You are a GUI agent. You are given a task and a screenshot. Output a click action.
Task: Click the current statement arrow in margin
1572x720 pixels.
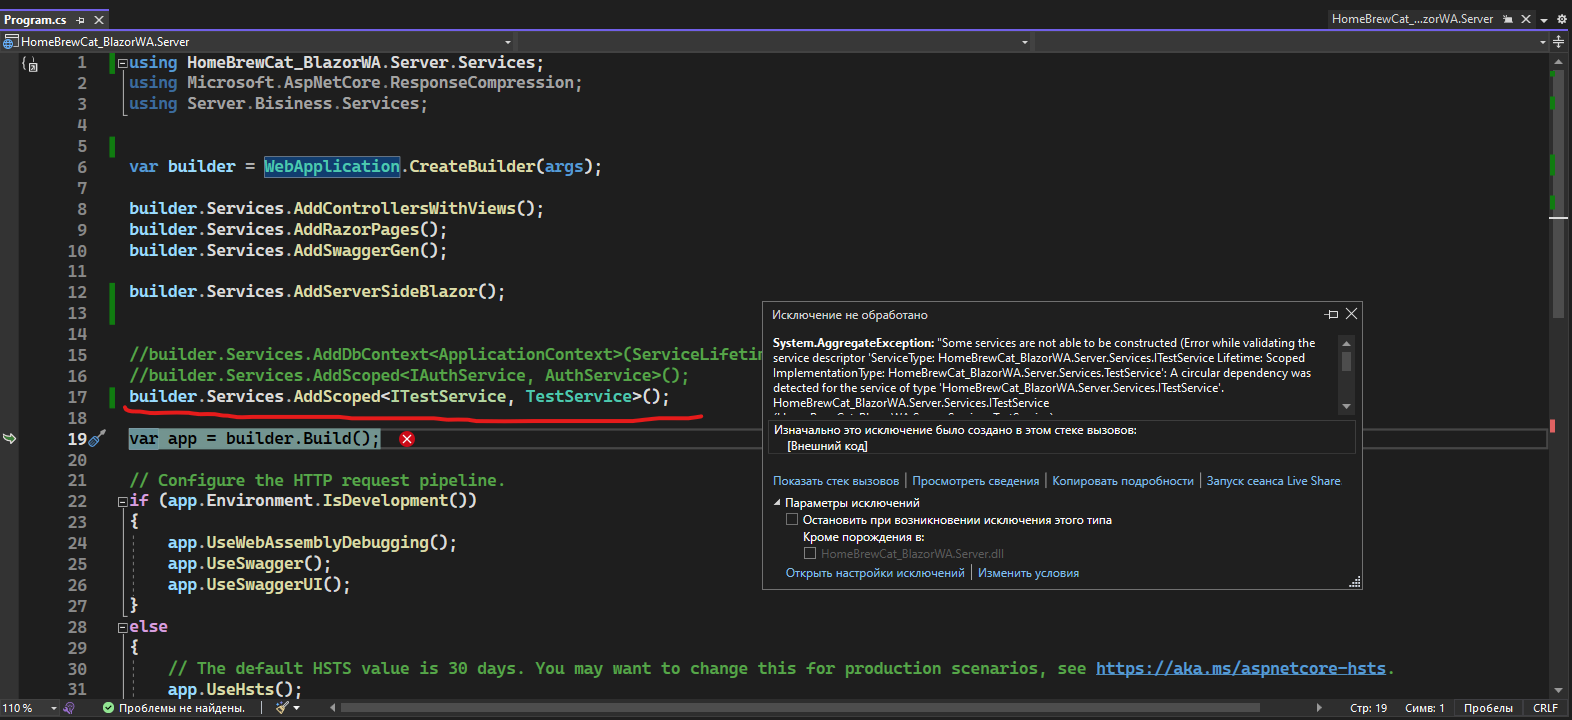click(10, 438)
